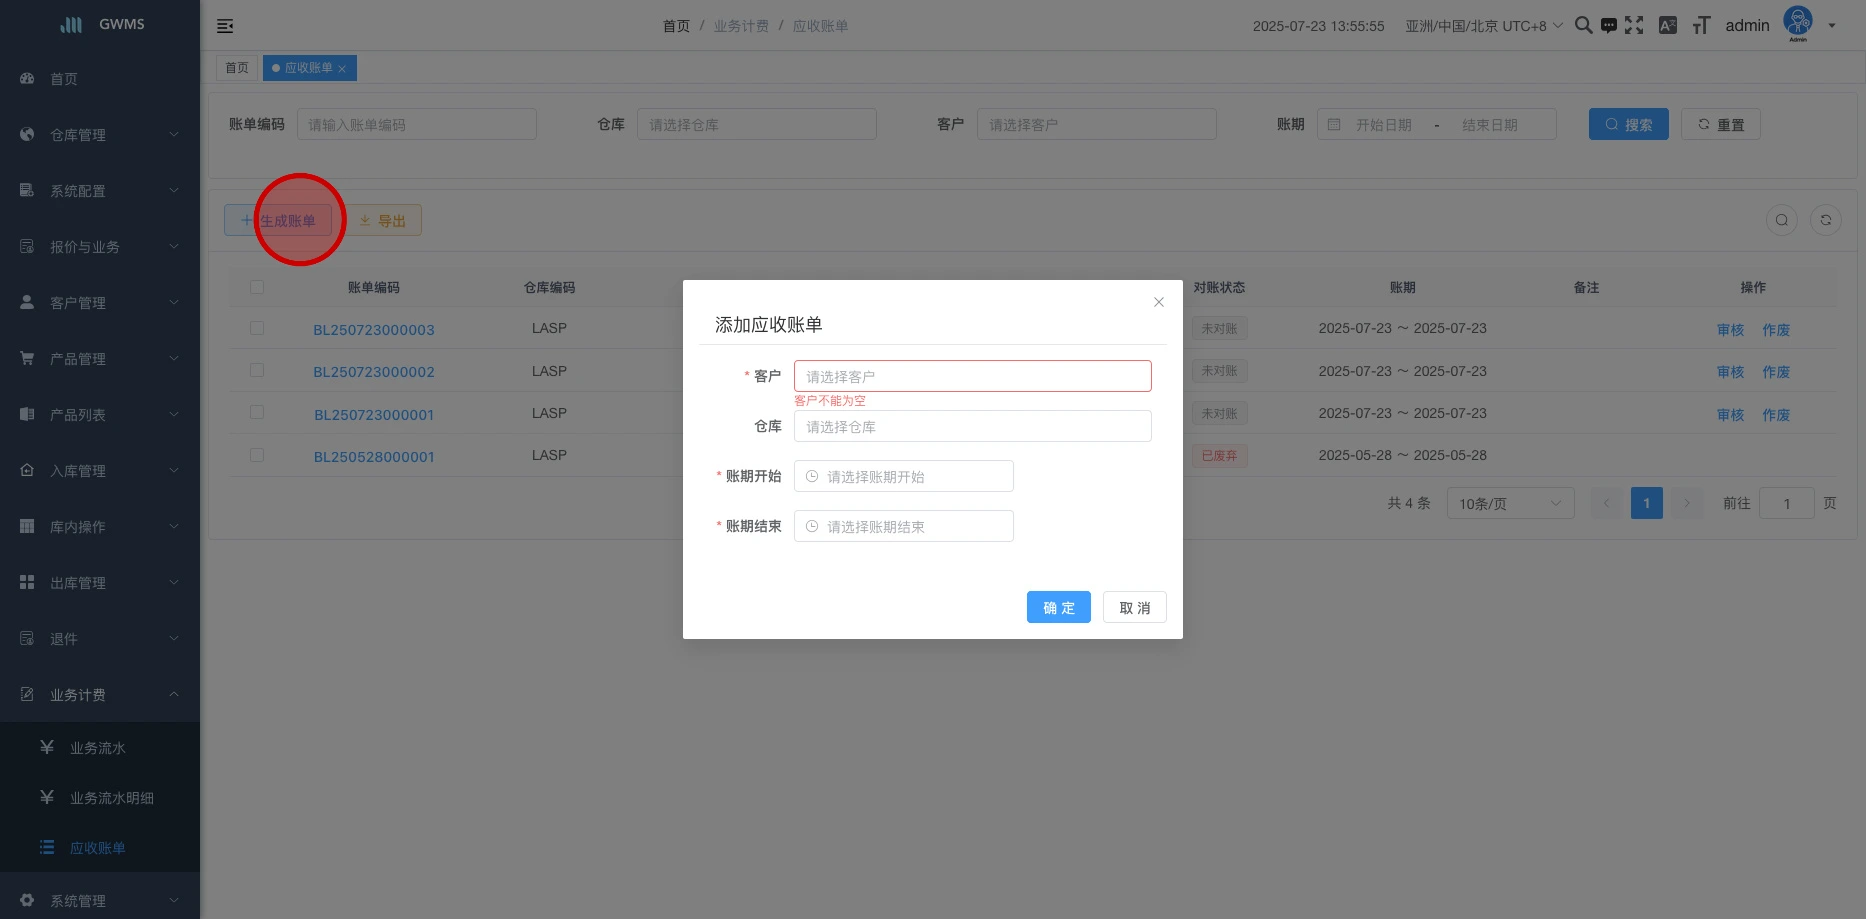Click the round refresh table icon
The width and height of the screenshot is (1866, 919).
[1825, 220]
